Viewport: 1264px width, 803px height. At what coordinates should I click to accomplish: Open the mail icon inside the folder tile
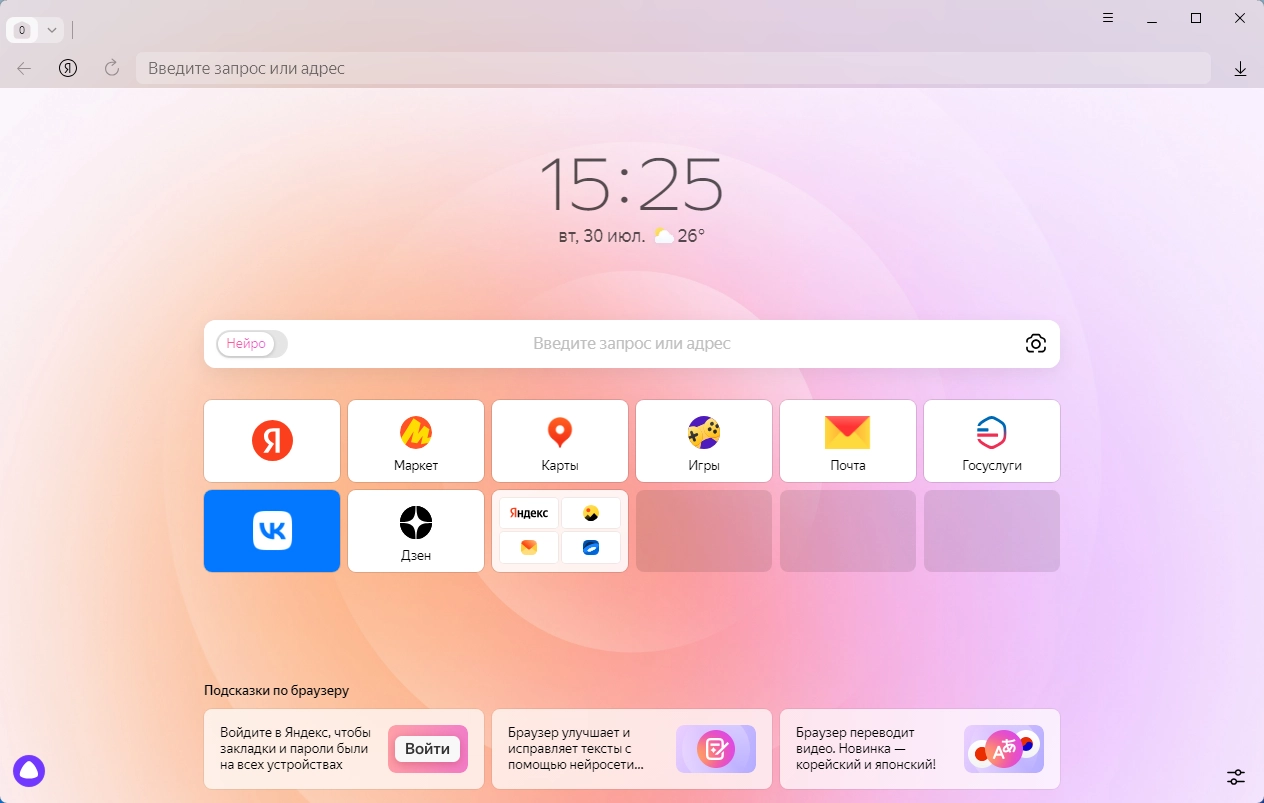click(529, 548)
